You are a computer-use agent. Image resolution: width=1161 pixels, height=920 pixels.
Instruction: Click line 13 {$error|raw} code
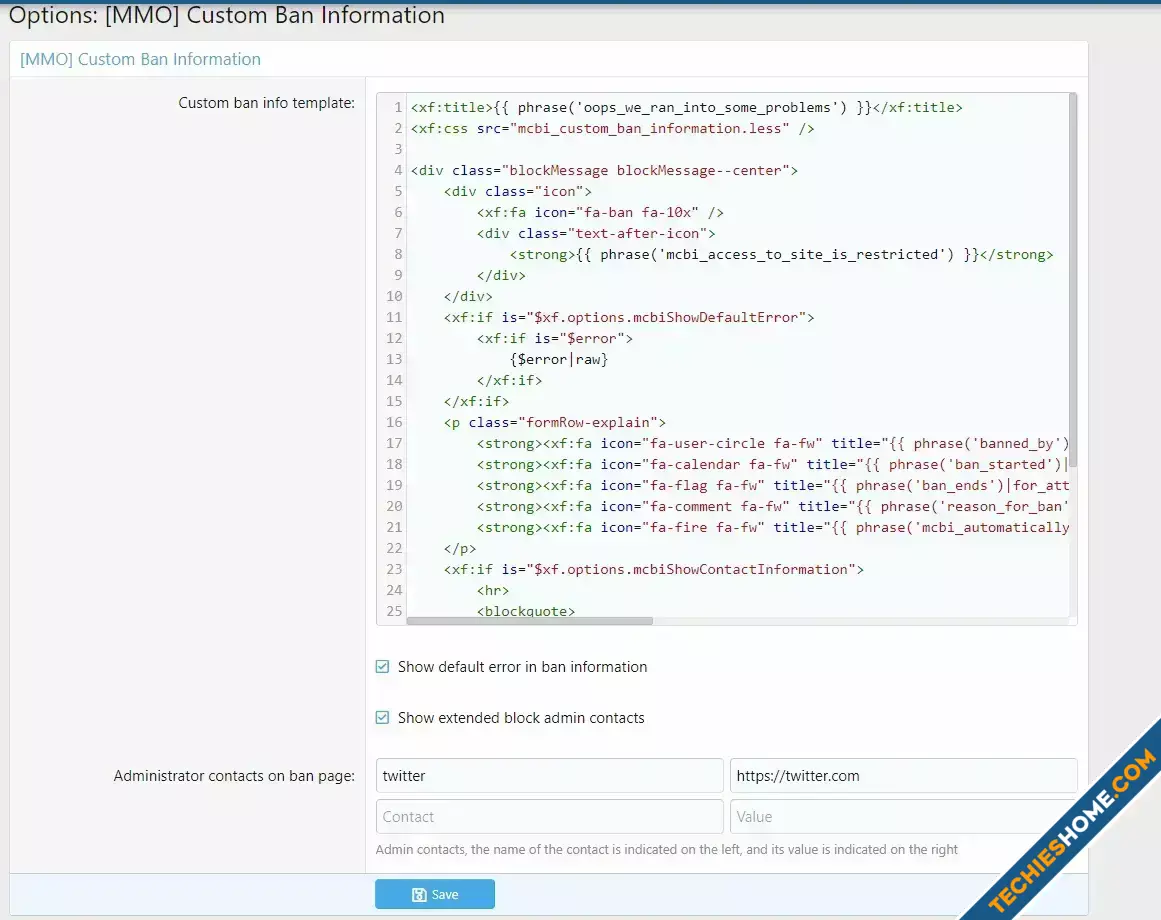coord(559,359)
